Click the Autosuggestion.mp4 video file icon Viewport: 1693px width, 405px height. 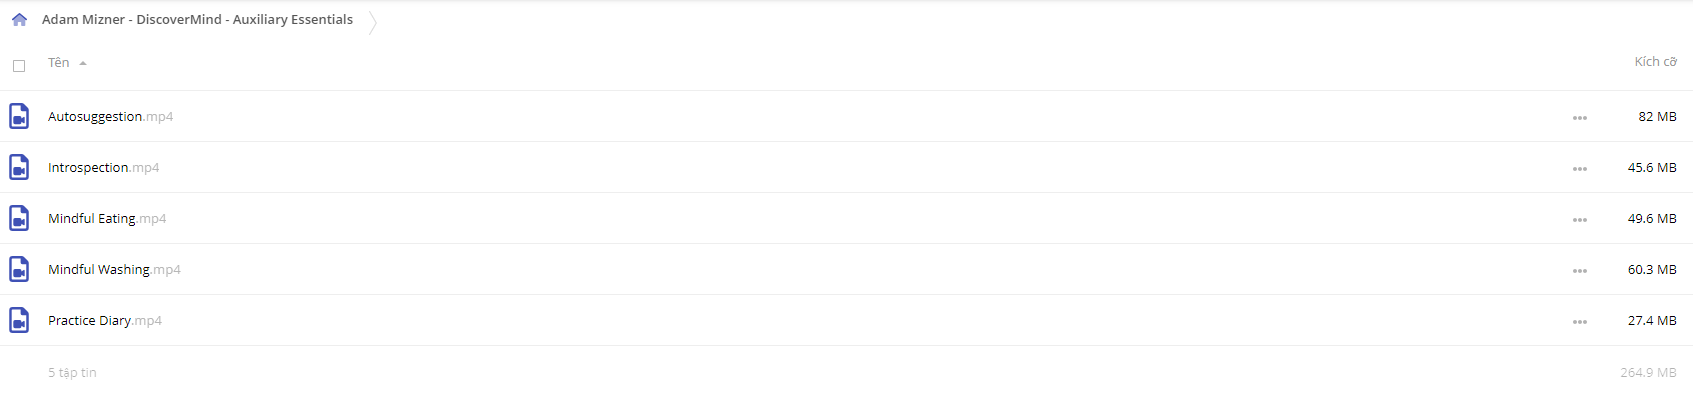(x=19, y=117)
